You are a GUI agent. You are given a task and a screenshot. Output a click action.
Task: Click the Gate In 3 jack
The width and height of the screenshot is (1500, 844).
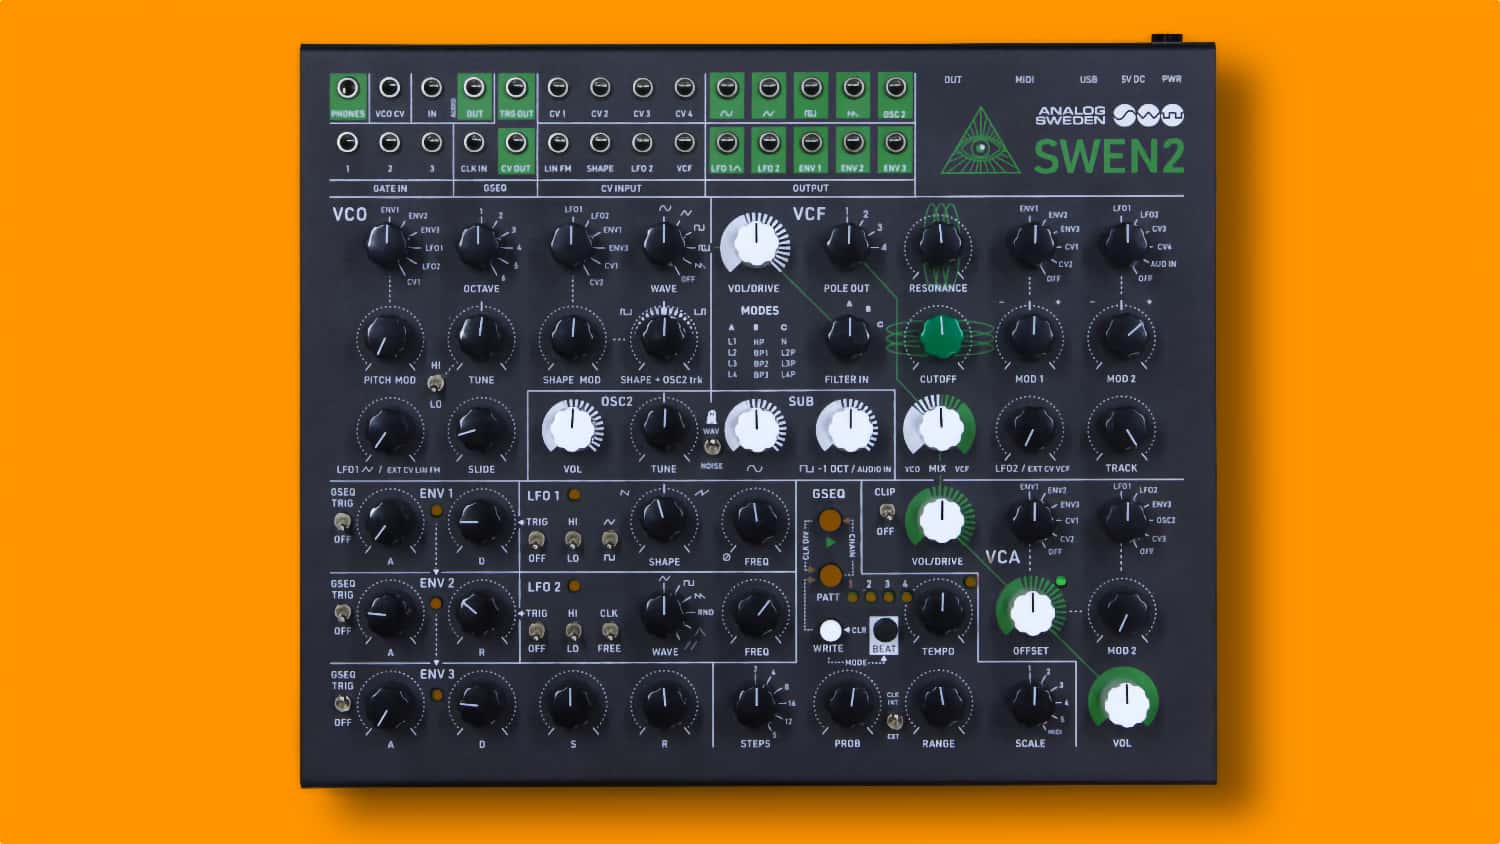(x=432, y=143)
